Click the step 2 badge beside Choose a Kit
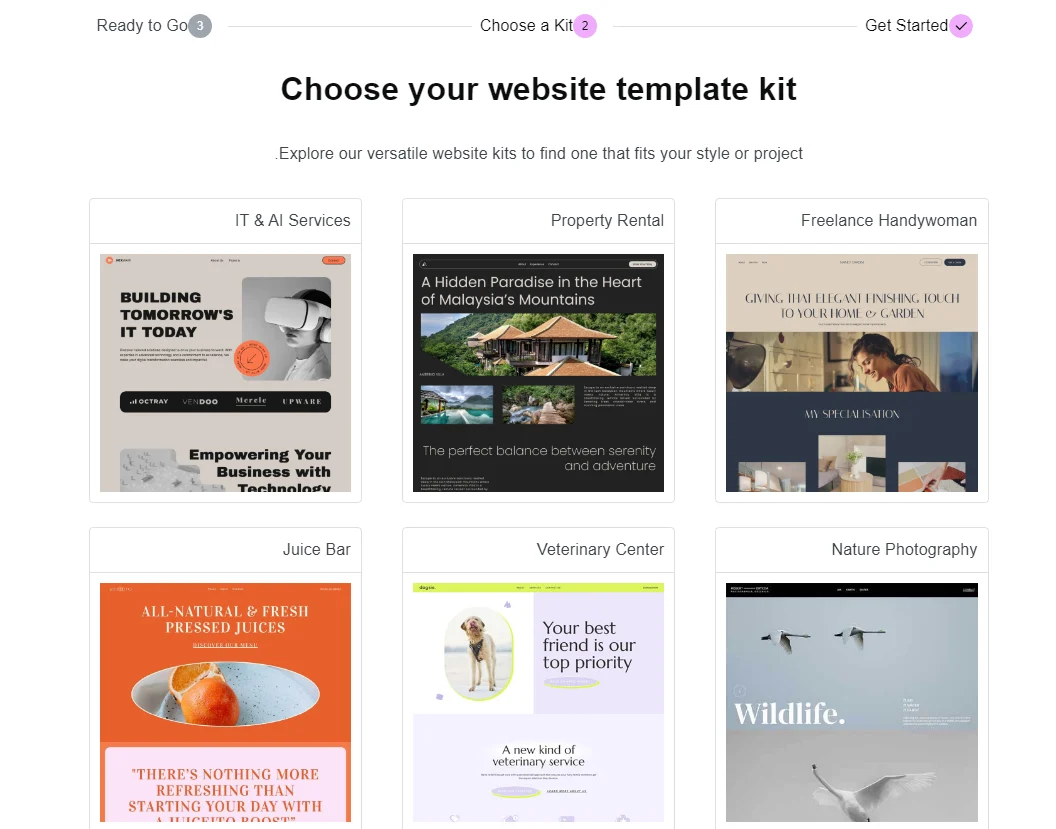The width and height of the screenshot is (1056, 829). (x=585, y=26)
